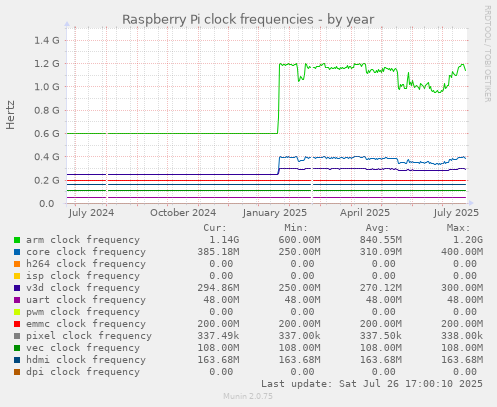The image size is (497, 407).
Task: Click the red emmc clock frequency swatch
Action: 17,324
